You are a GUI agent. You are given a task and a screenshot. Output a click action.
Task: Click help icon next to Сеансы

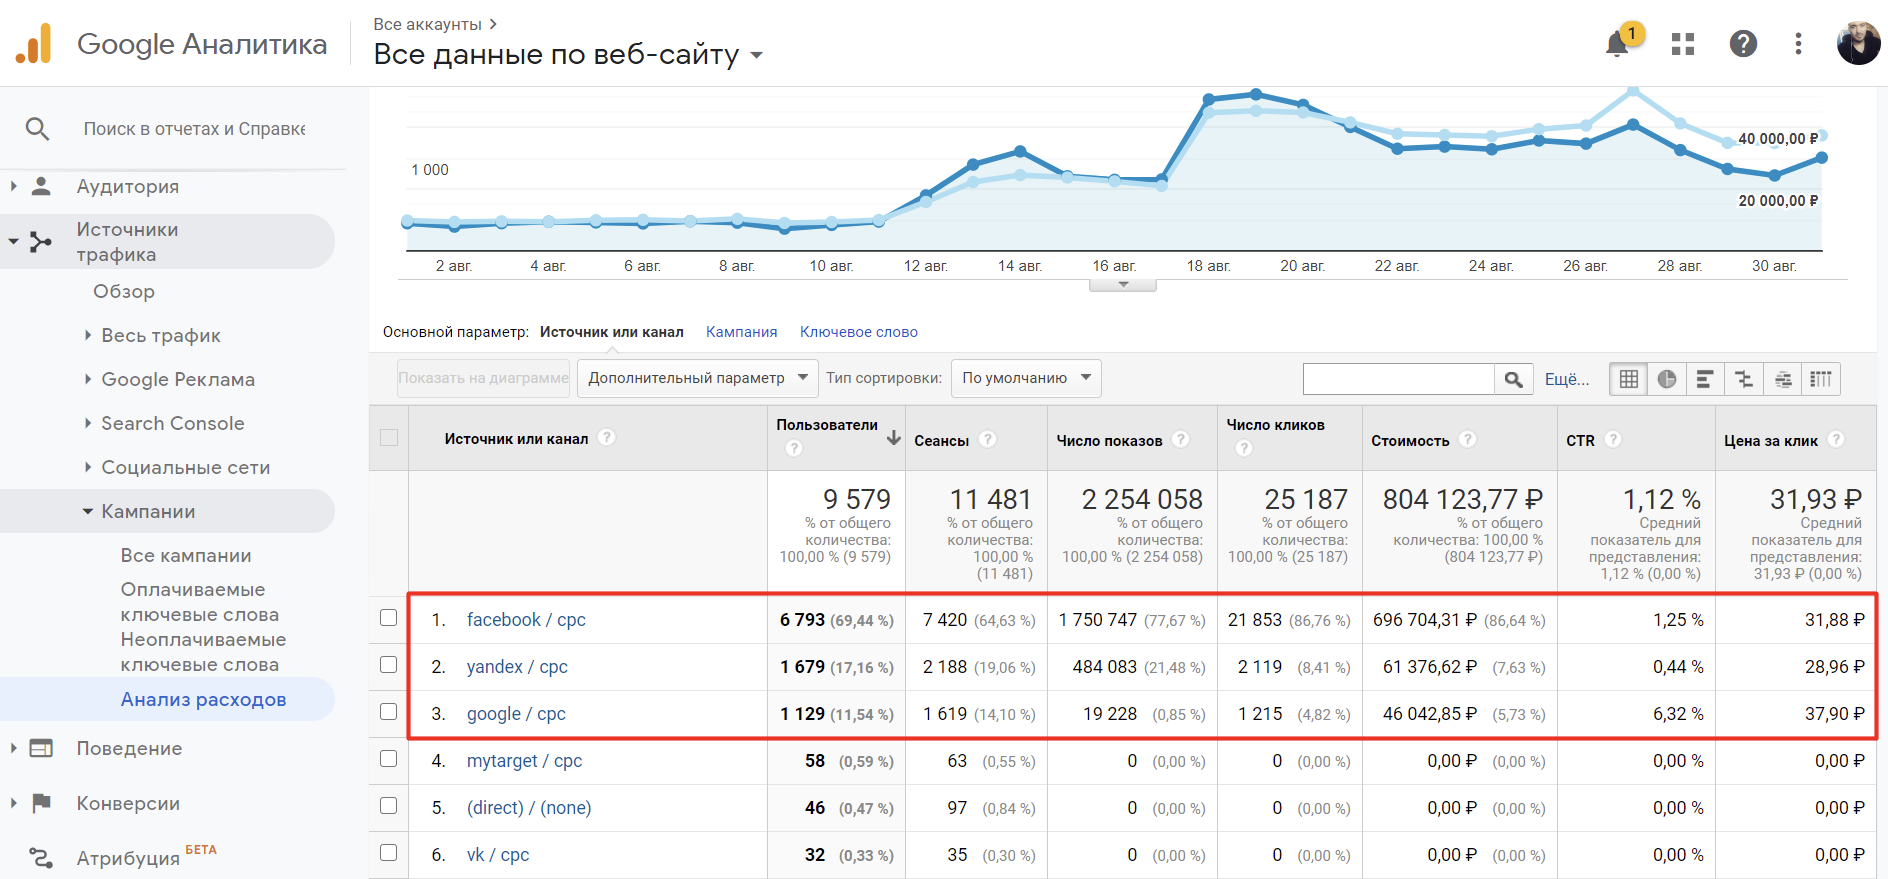tap(988, 439)
